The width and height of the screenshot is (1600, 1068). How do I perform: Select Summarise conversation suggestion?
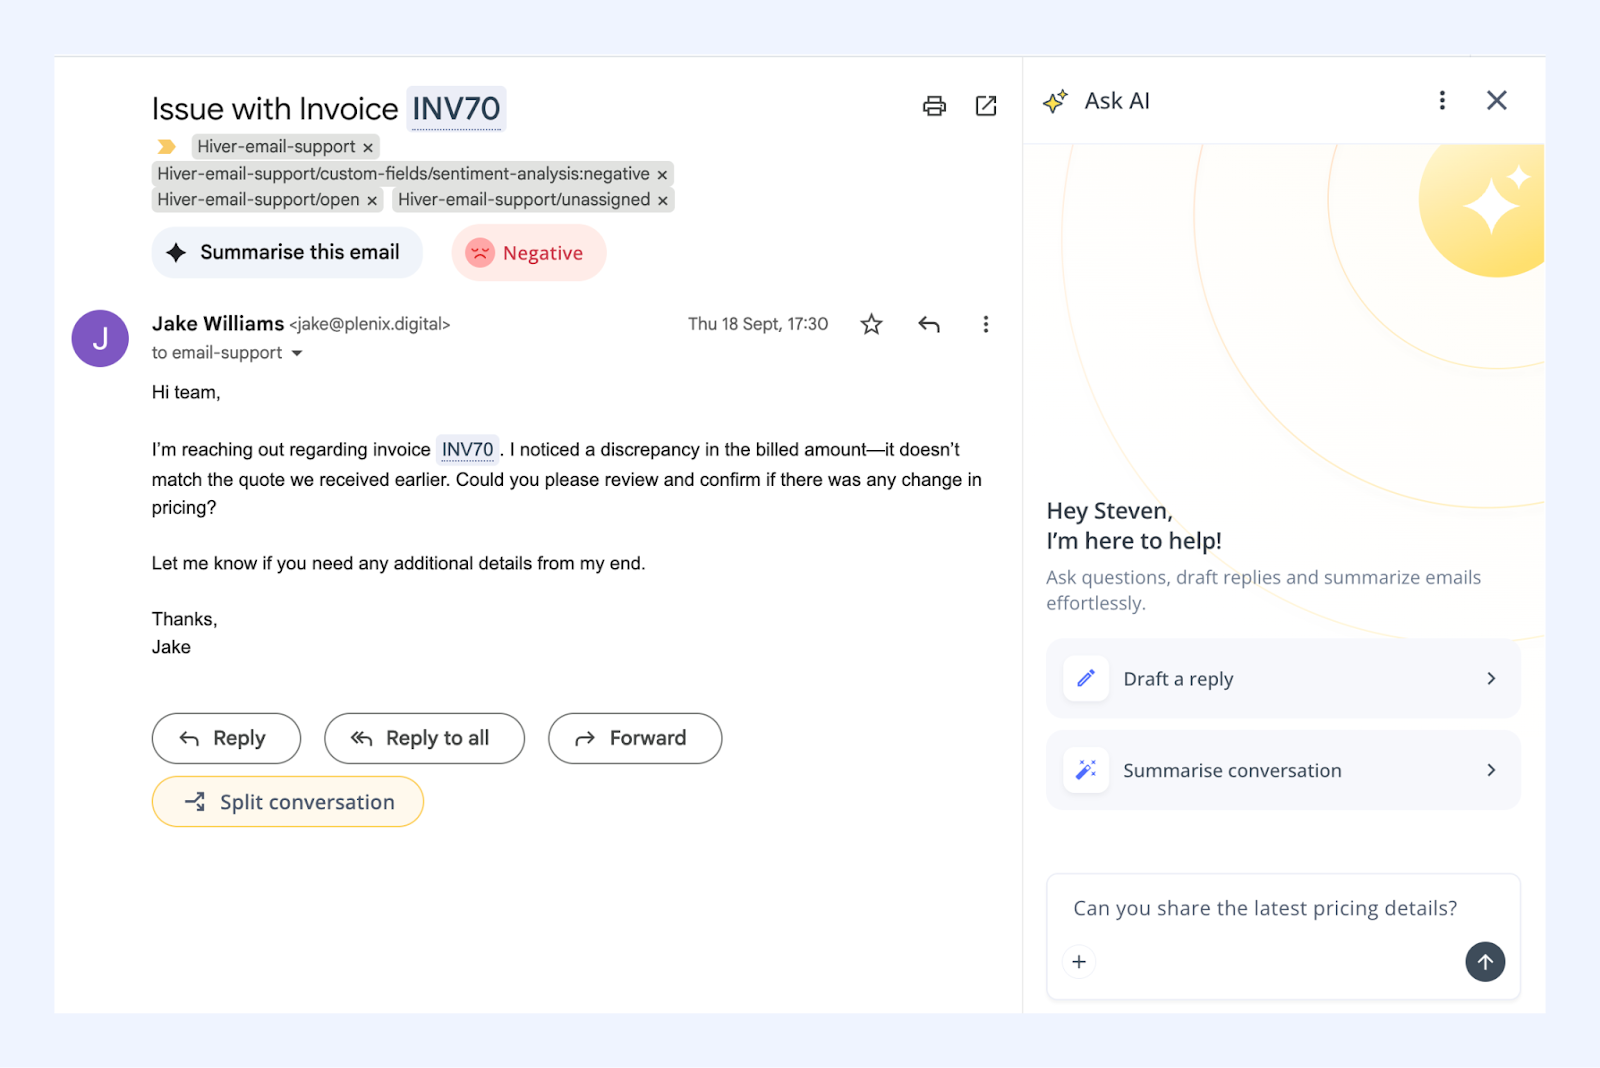coord(1283,770)
